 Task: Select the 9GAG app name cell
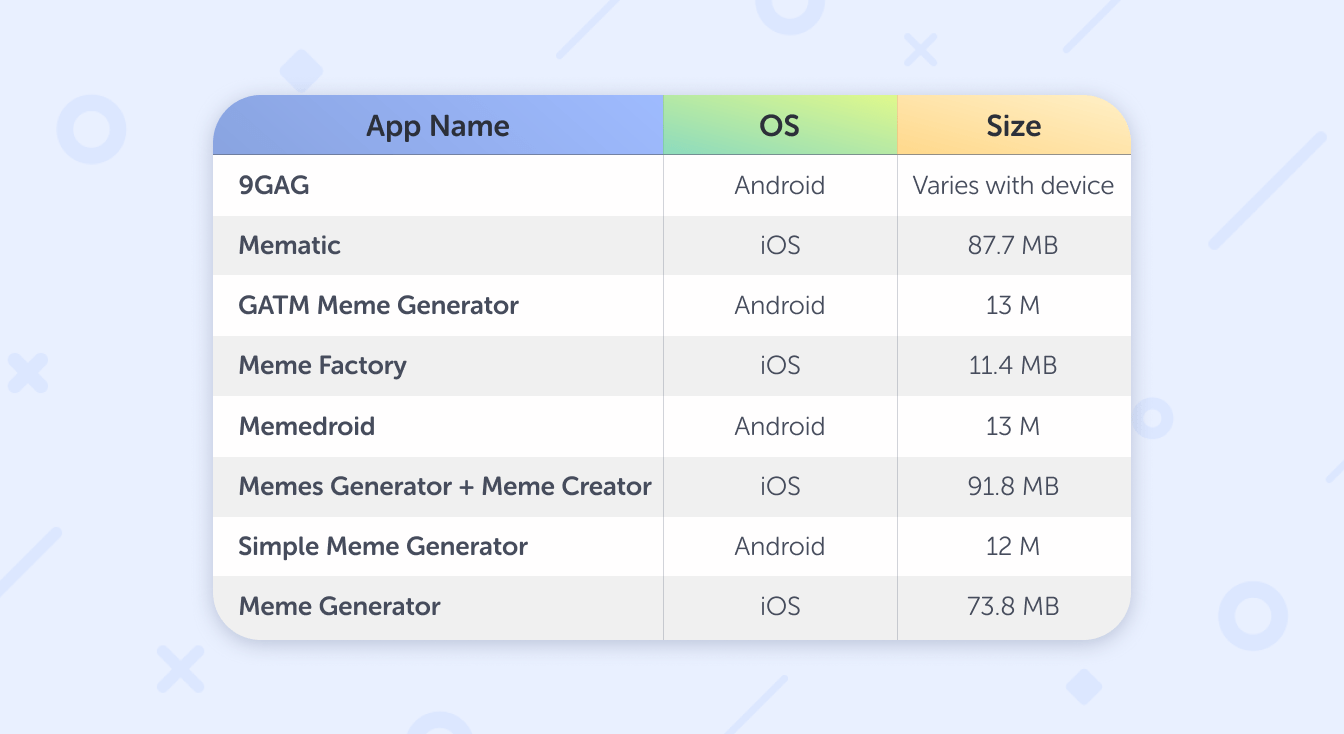pos(274,185)
